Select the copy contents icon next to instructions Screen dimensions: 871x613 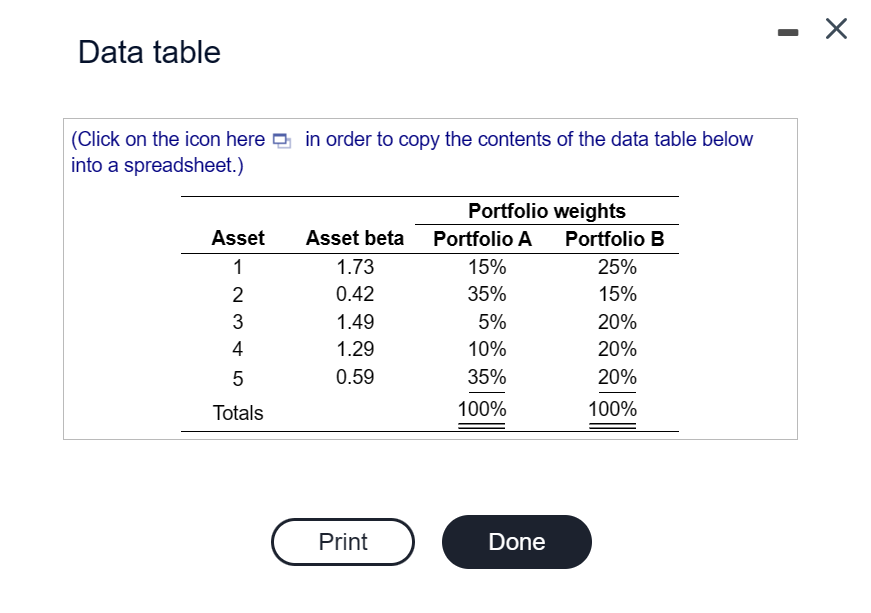(x=280, y=140)
